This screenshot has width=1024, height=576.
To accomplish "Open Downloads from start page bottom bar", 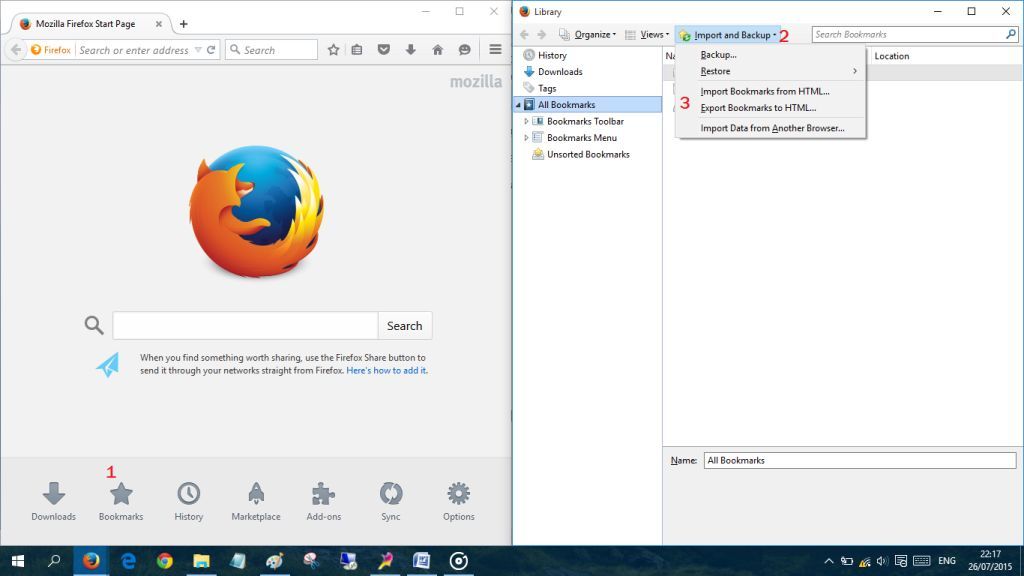I will (x=54, y=501).
